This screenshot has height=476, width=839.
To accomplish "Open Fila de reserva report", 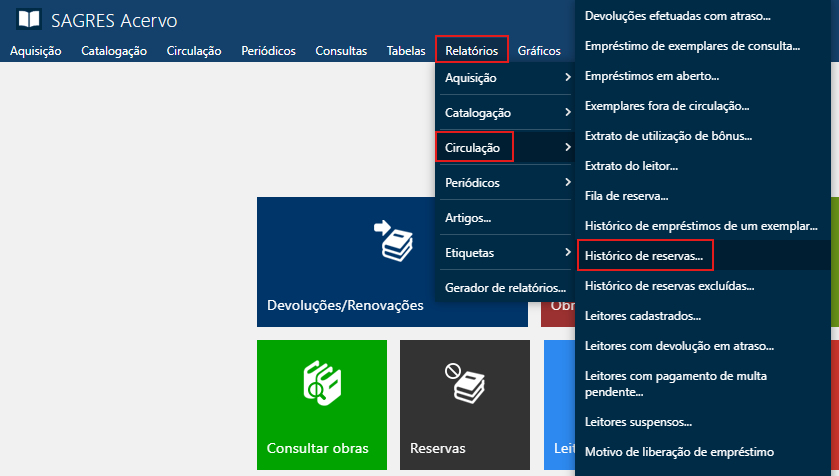I will point(626,196).
